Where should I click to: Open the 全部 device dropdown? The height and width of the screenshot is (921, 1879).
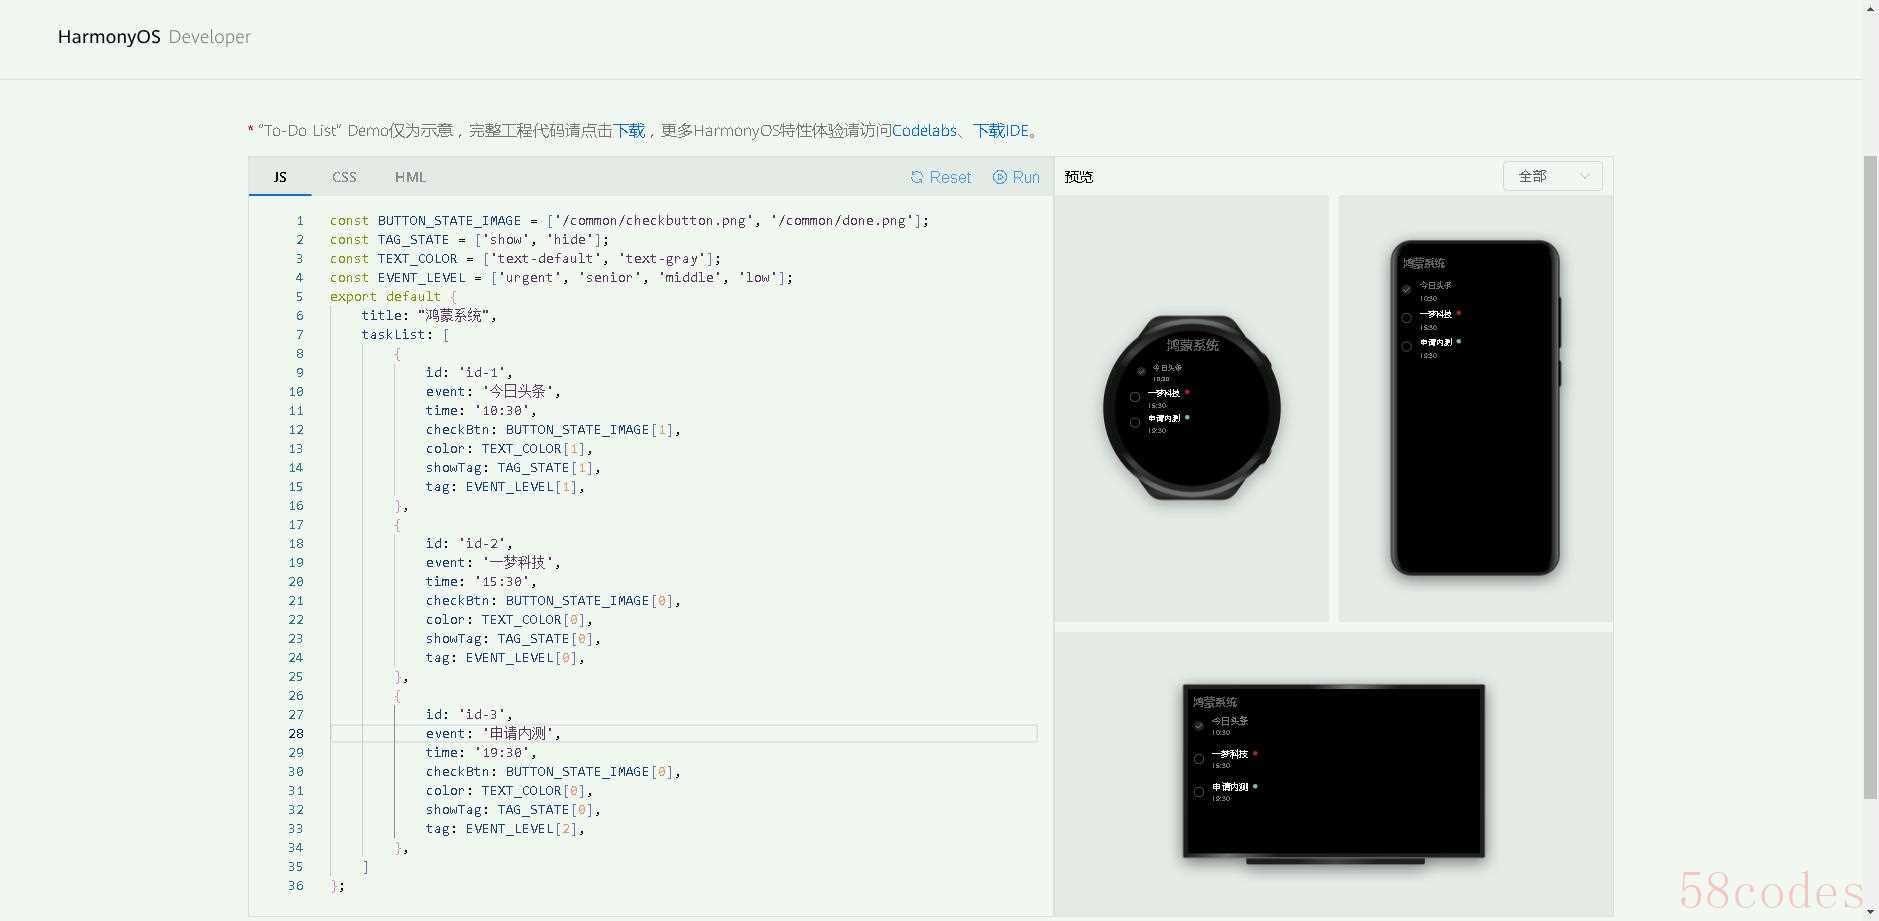tap(1552, 176)
